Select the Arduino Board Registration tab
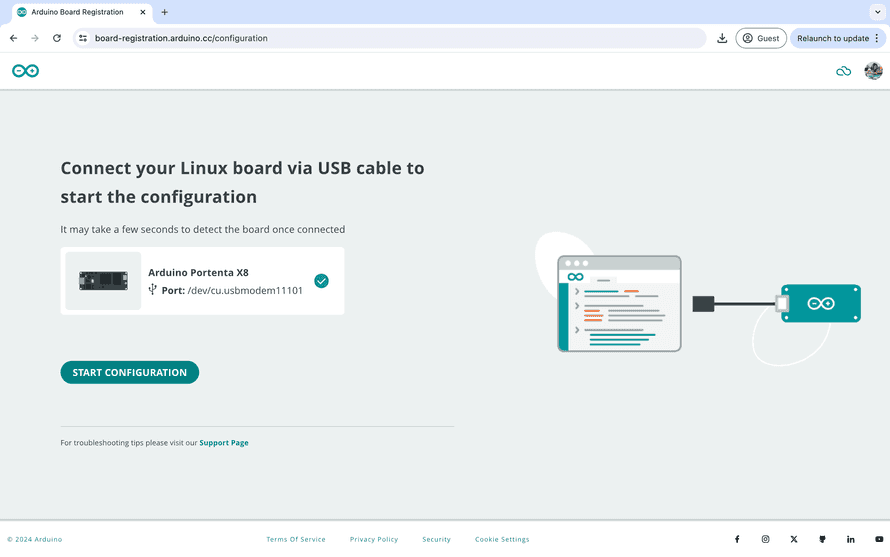The width and height of the screenshot is (890, 557). click(77, 12)
